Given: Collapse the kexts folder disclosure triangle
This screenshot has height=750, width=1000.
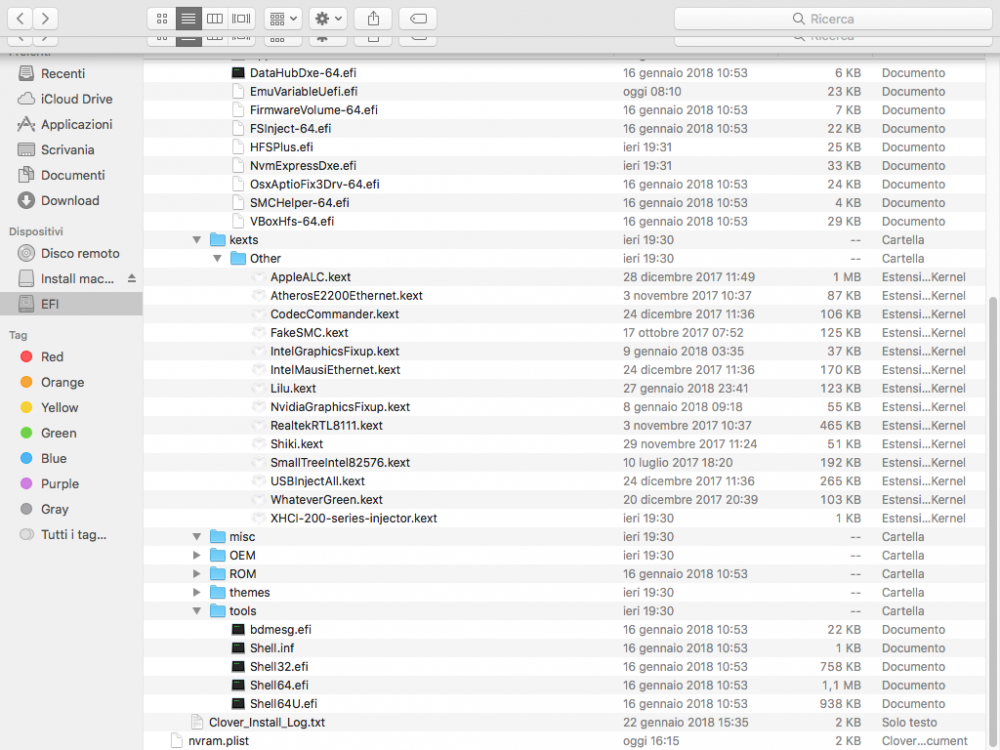Looking at the screenshot, I should point(197,240).
